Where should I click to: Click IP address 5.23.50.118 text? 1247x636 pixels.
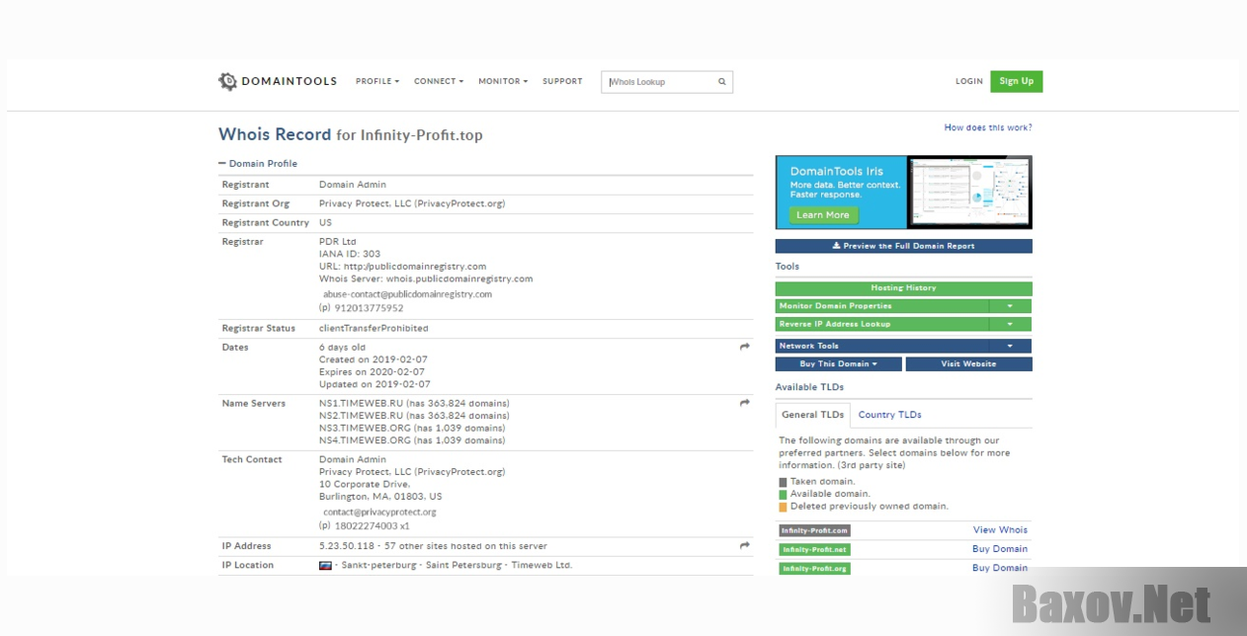347,546
